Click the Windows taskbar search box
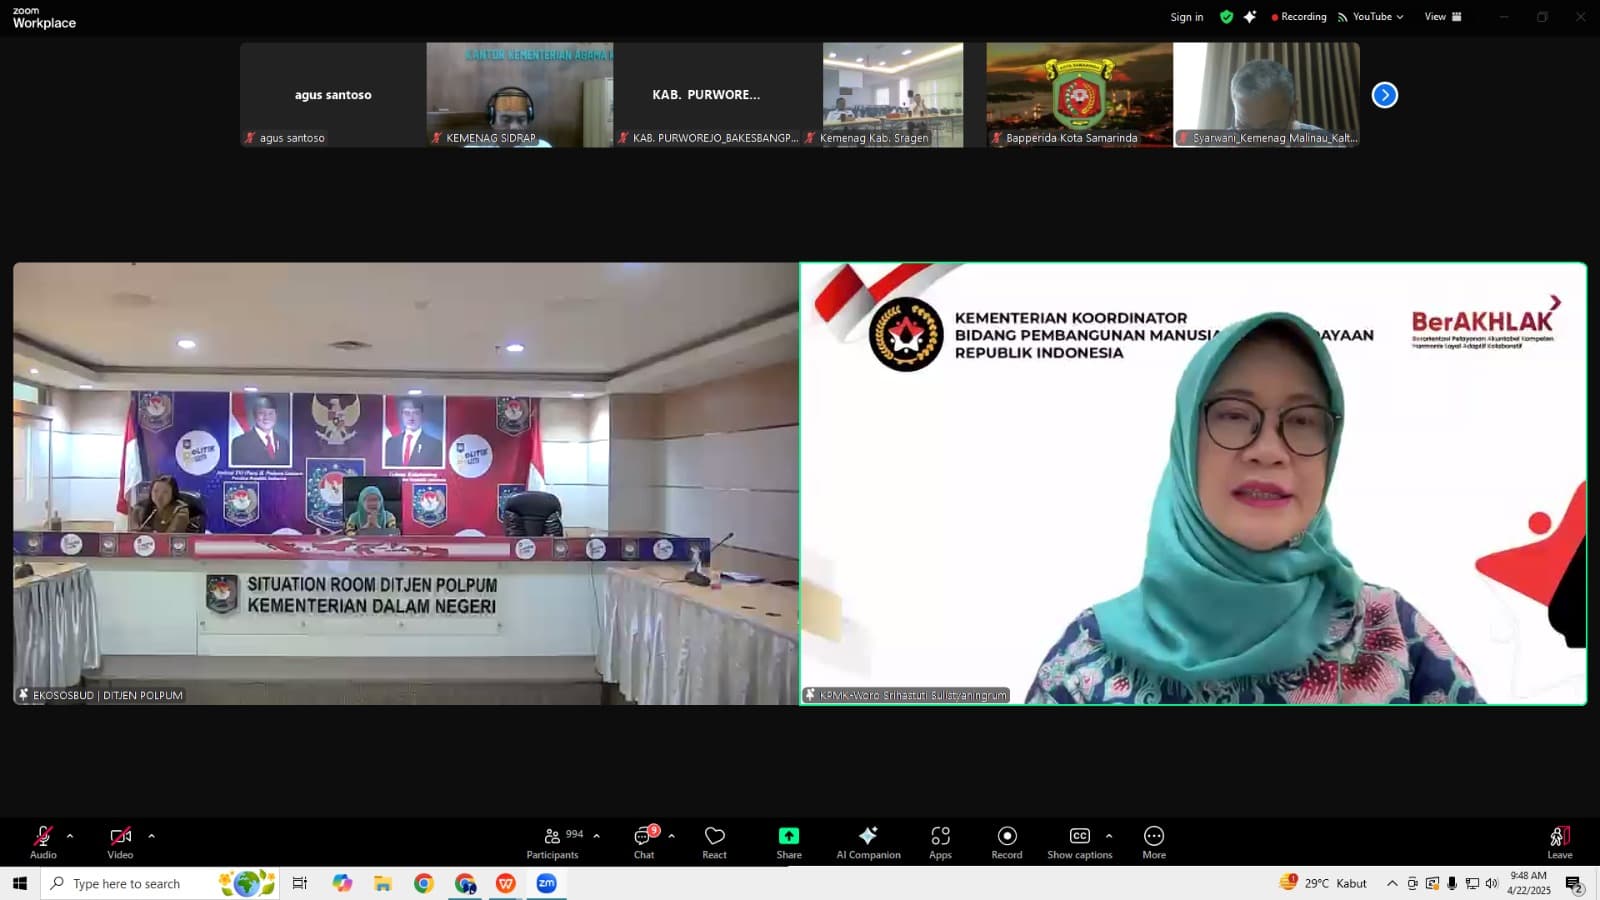The image size is (1600, 900). pos(130,884)
